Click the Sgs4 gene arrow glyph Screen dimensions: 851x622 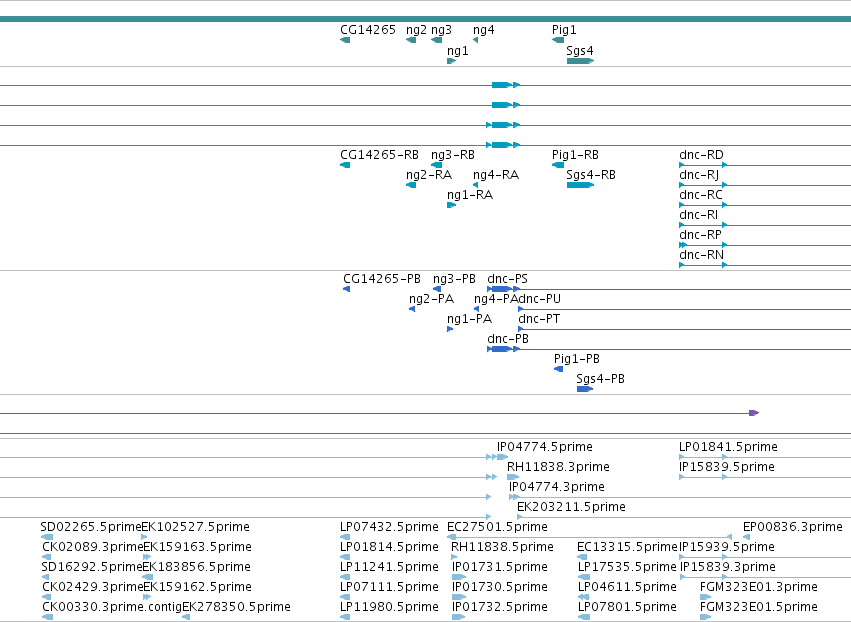click(580, 61)
